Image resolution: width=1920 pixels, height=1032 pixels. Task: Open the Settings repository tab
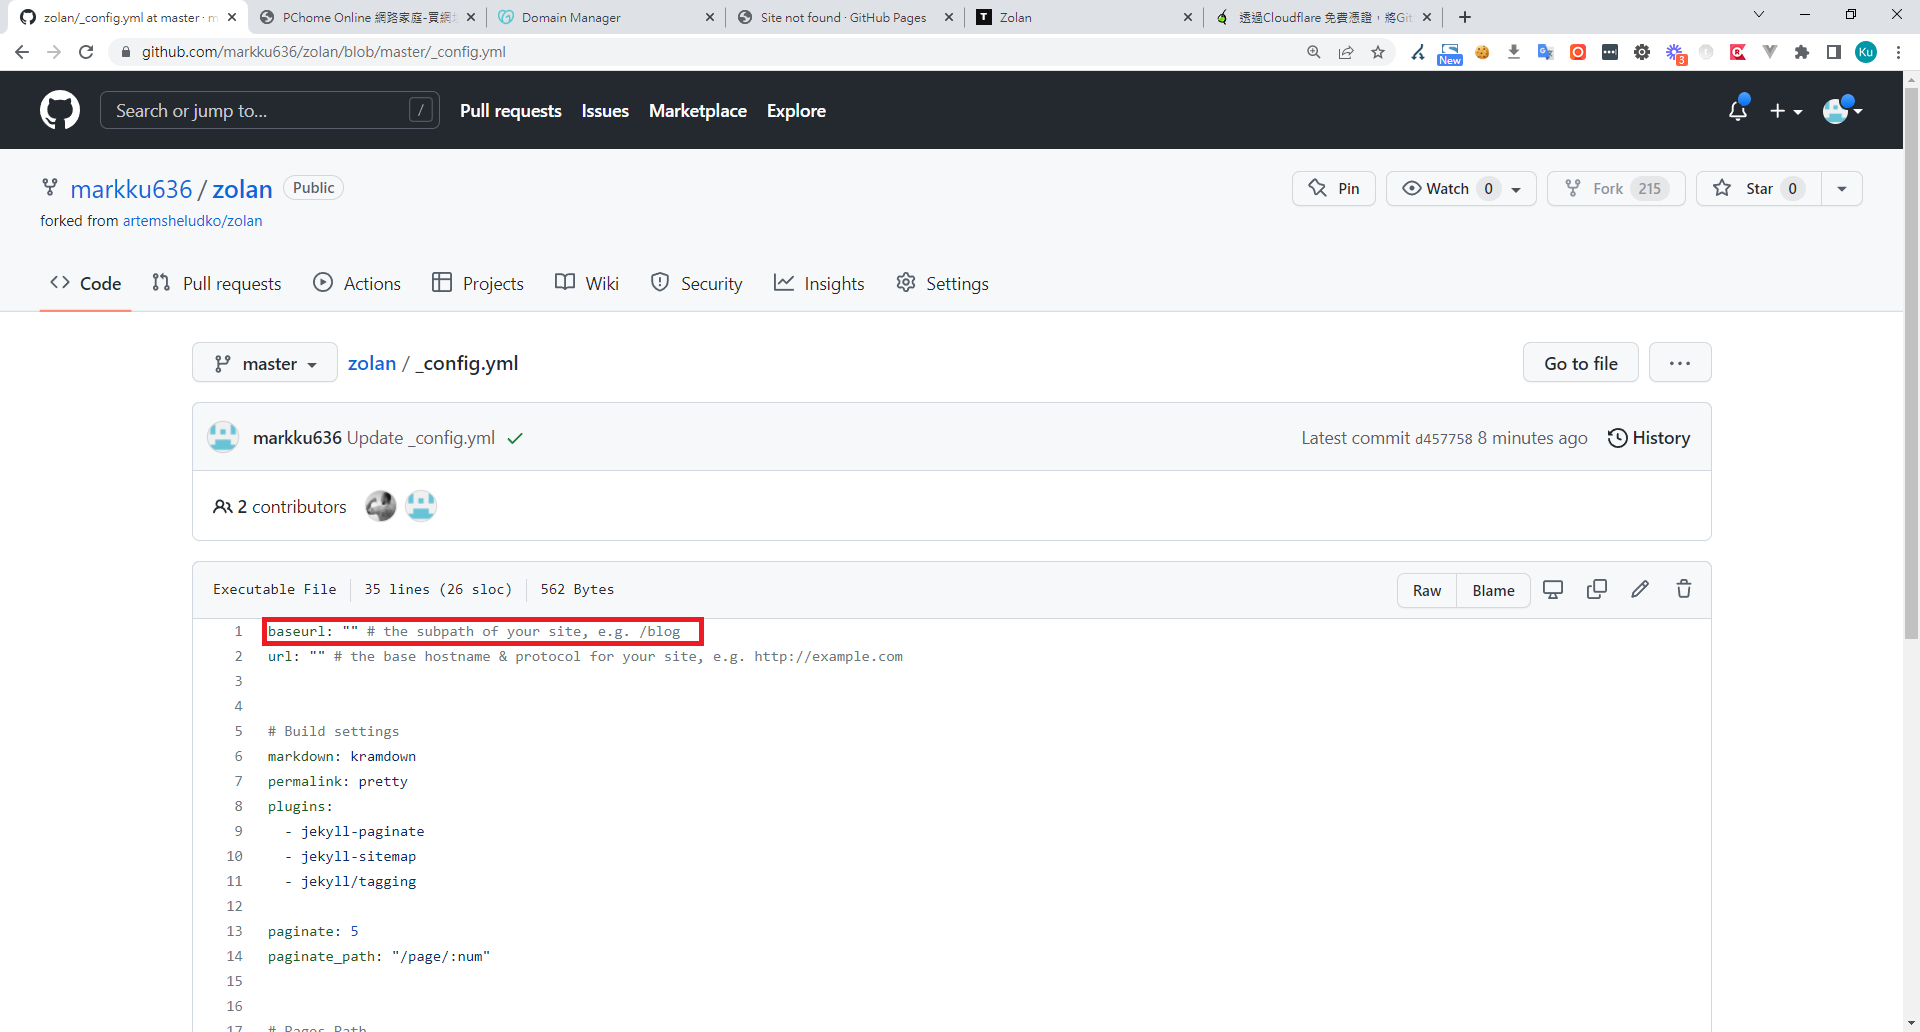(x=942, y=284)
